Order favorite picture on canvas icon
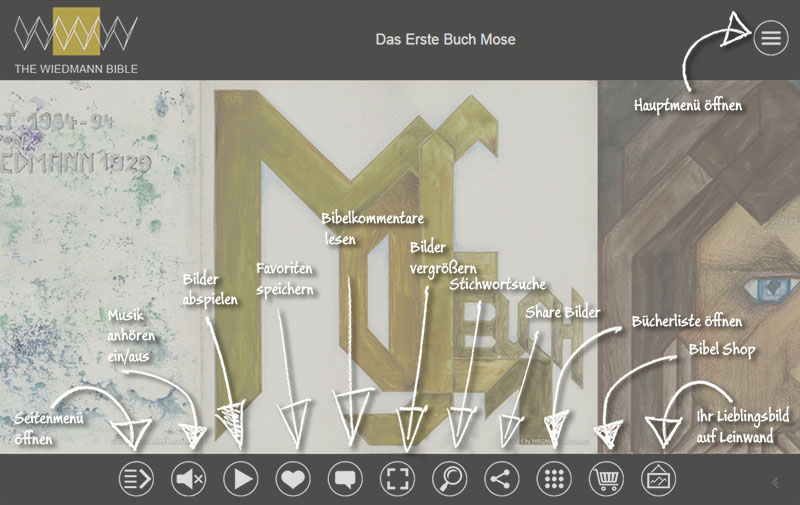Image resolution: width=800 pixels, height=505 pixels. pyautogui.click(x=658, y=479)
